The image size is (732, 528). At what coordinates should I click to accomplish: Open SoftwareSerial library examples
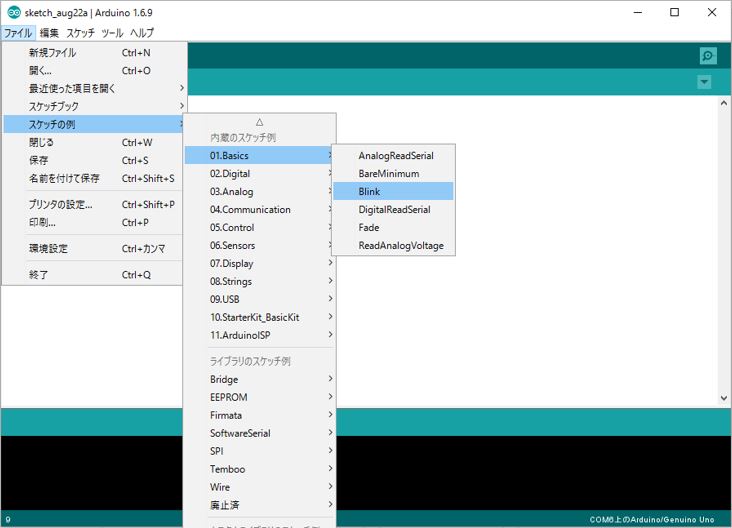[260, 433]
